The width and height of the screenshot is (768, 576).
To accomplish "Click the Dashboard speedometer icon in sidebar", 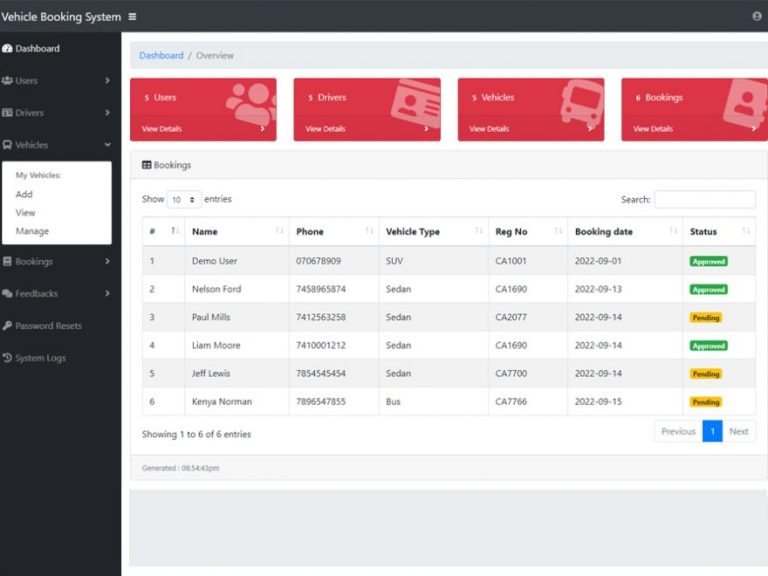I will point(8,49).
